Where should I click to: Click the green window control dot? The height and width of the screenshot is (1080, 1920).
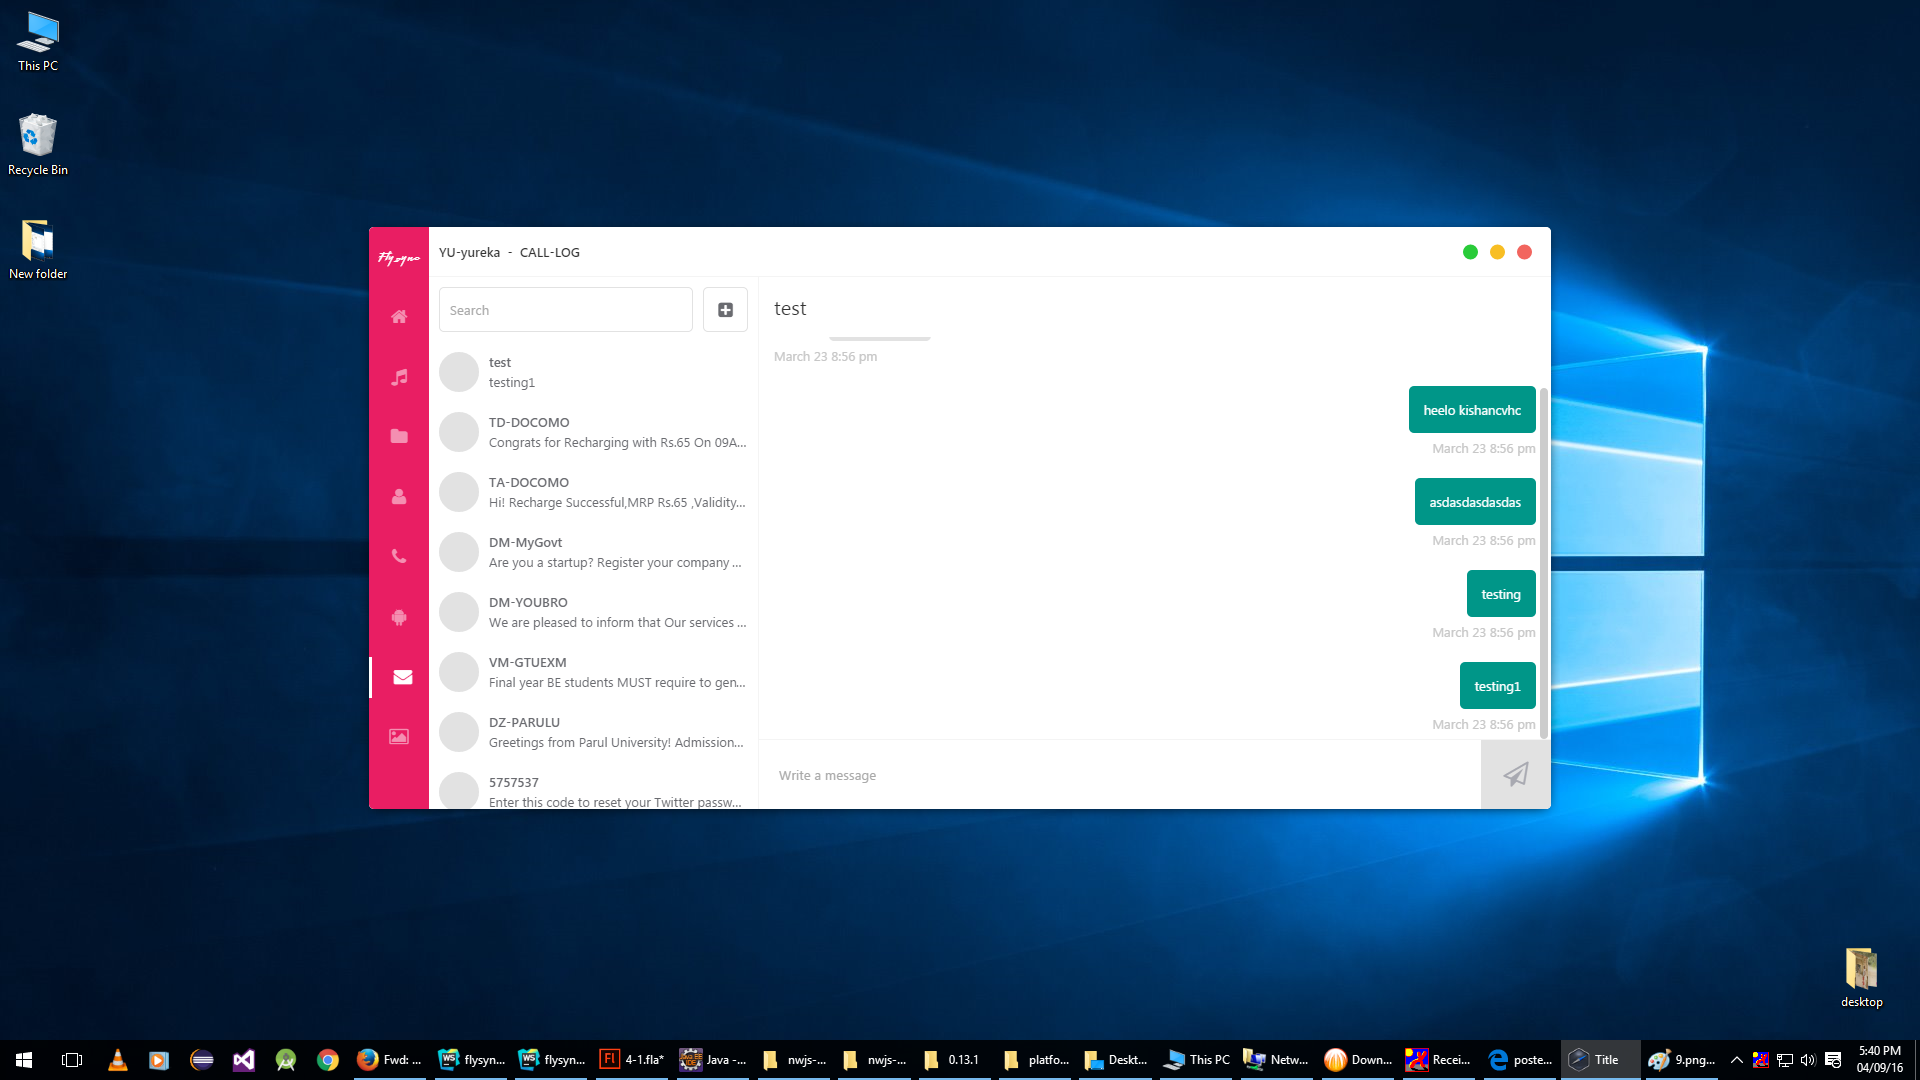tap(1470, 252)
